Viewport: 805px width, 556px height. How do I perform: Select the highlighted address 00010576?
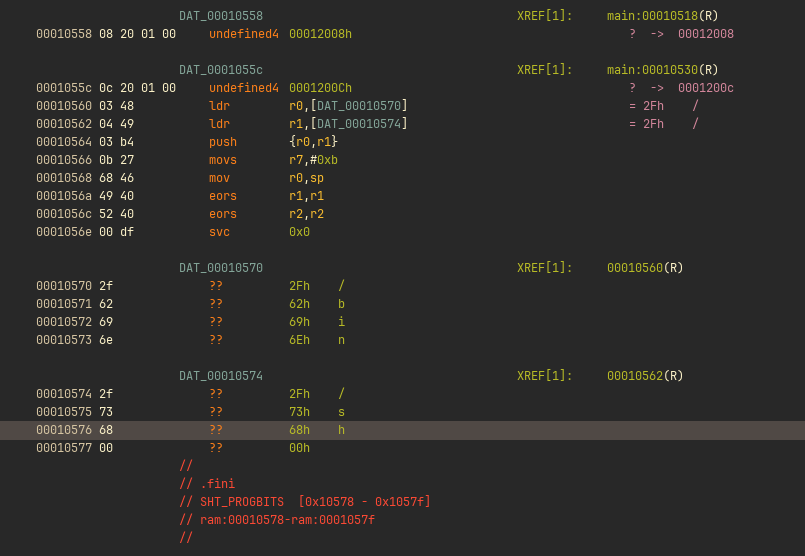(63, 430)
